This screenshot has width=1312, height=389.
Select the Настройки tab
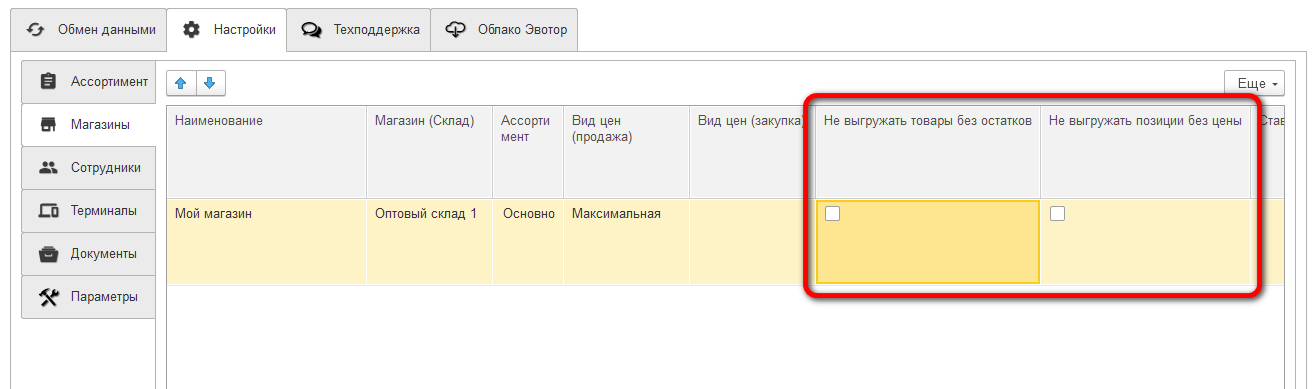coord(227,30)
